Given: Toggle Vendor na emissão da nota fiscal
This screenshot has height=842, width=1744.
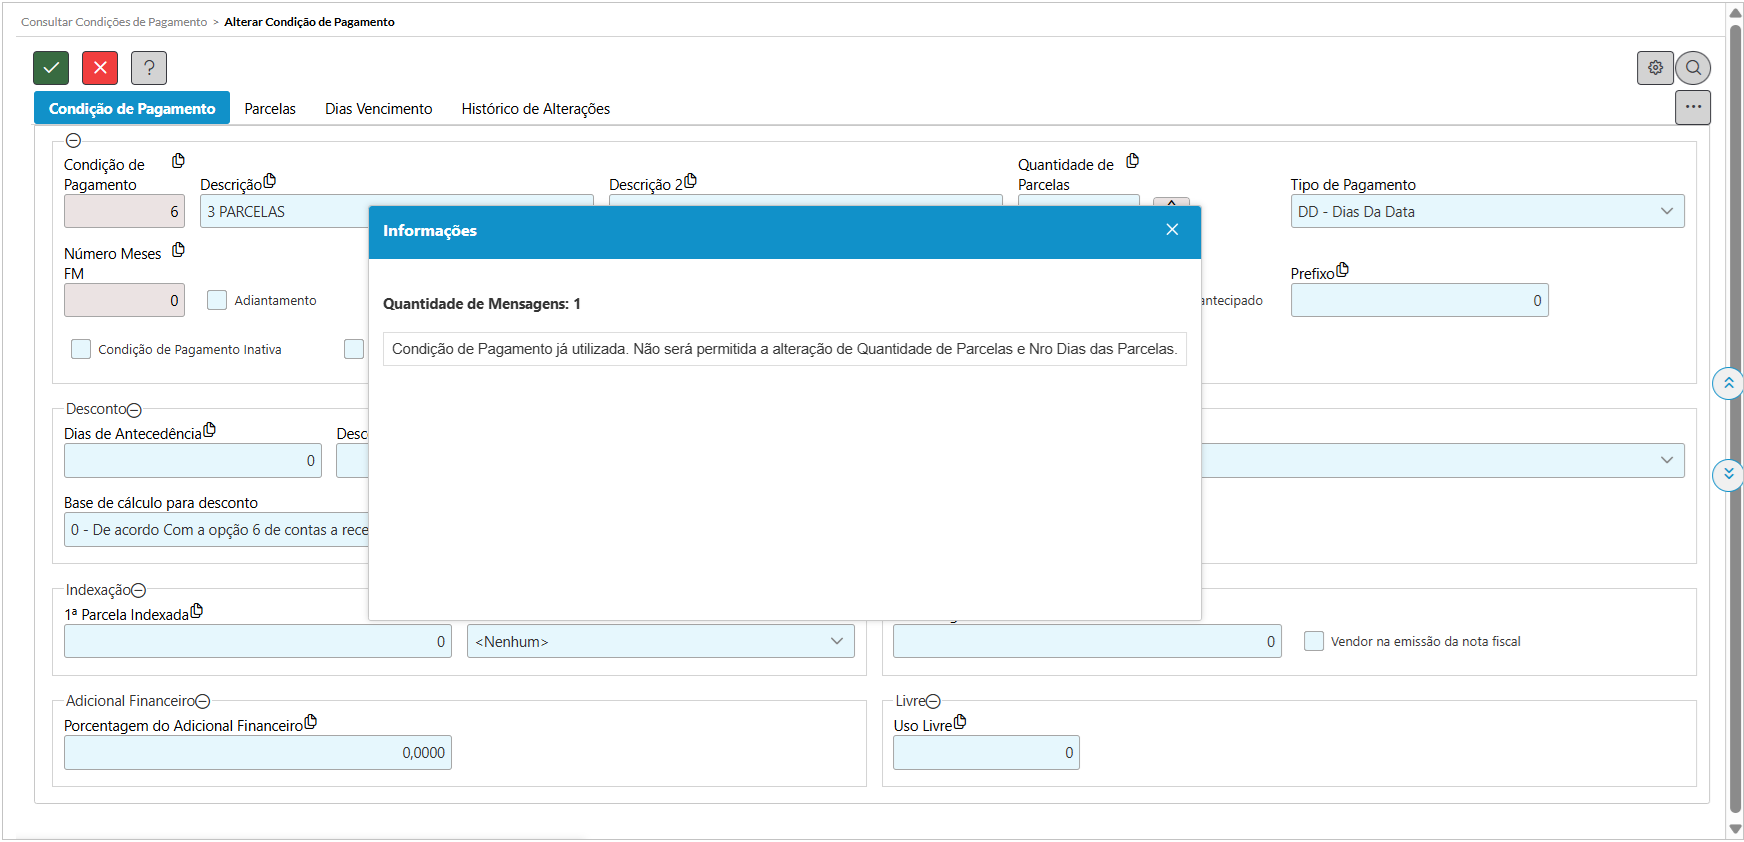Looking at the screenshot, I should point(1314,641).
